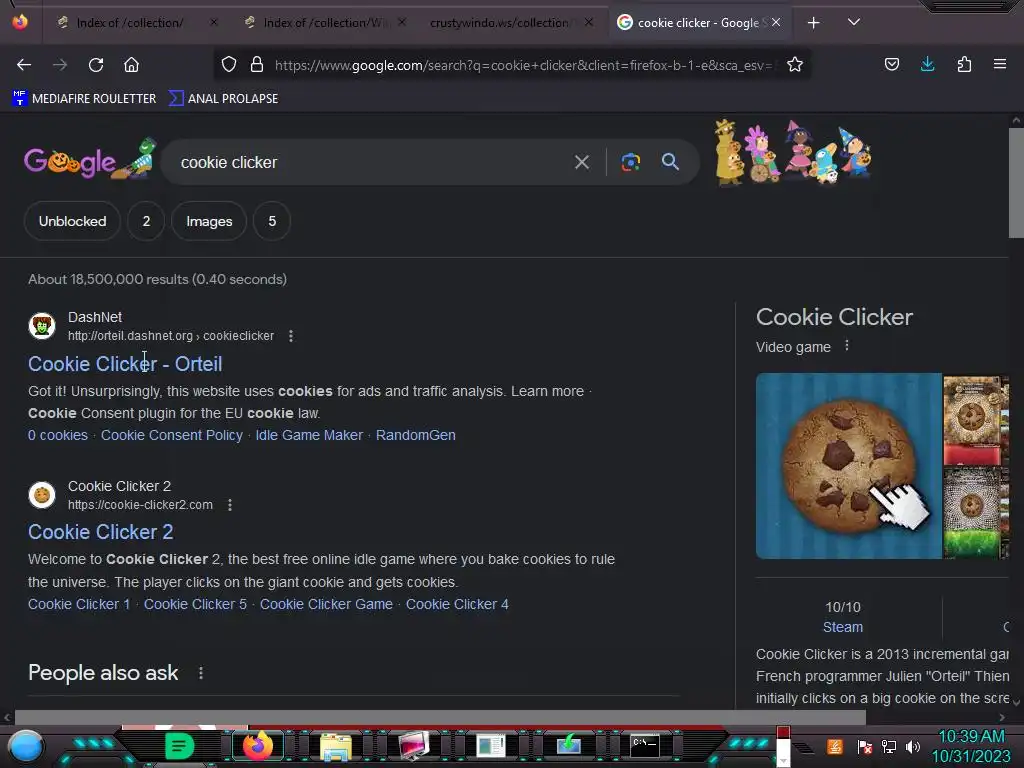Open knowledge panel Video game options
Image resolution: width=1024 pixels, height=768 pixels.
[x=846, y=345]
